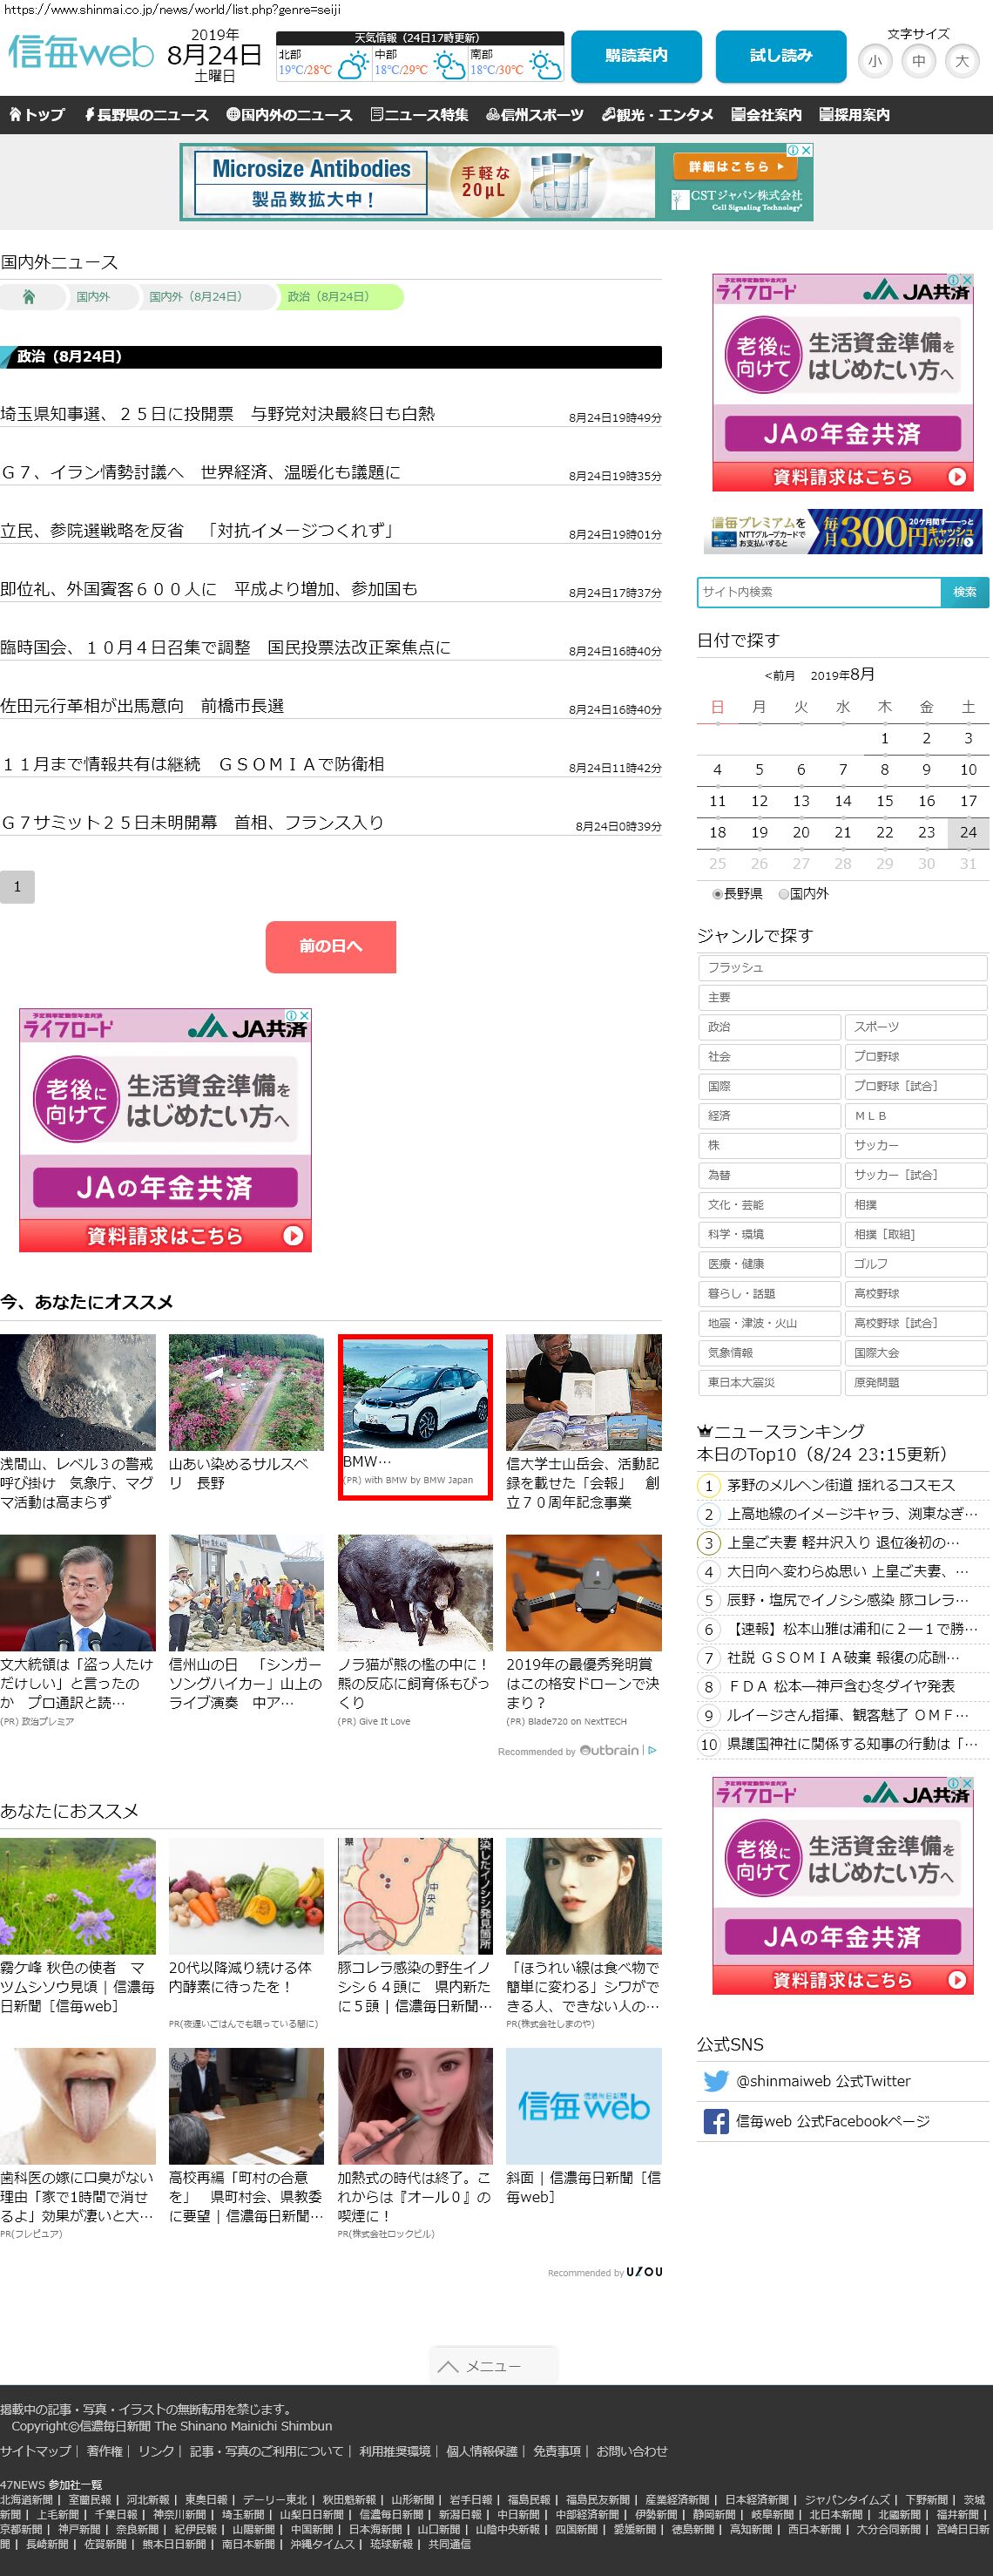The height and width of the screenshot is (2576, 993).
Task: Expand the メニュー chevron at page bottom
Action: pyautogui.click(x=448, y=2366)
